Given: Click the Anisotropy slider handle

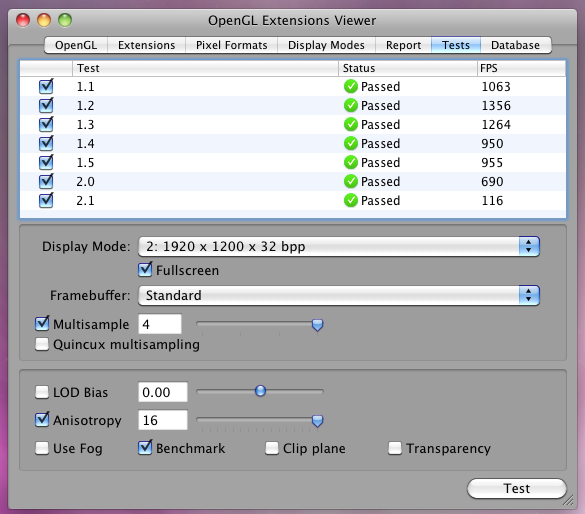Looking at the screenshot, I should point(317,421).
